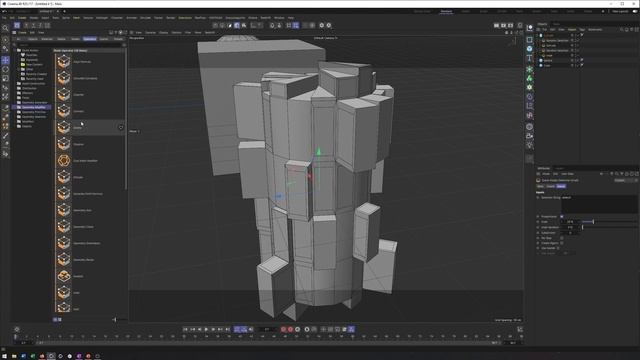
Task: Click the scale slider handle in Attributes
Action: [593, 222]
